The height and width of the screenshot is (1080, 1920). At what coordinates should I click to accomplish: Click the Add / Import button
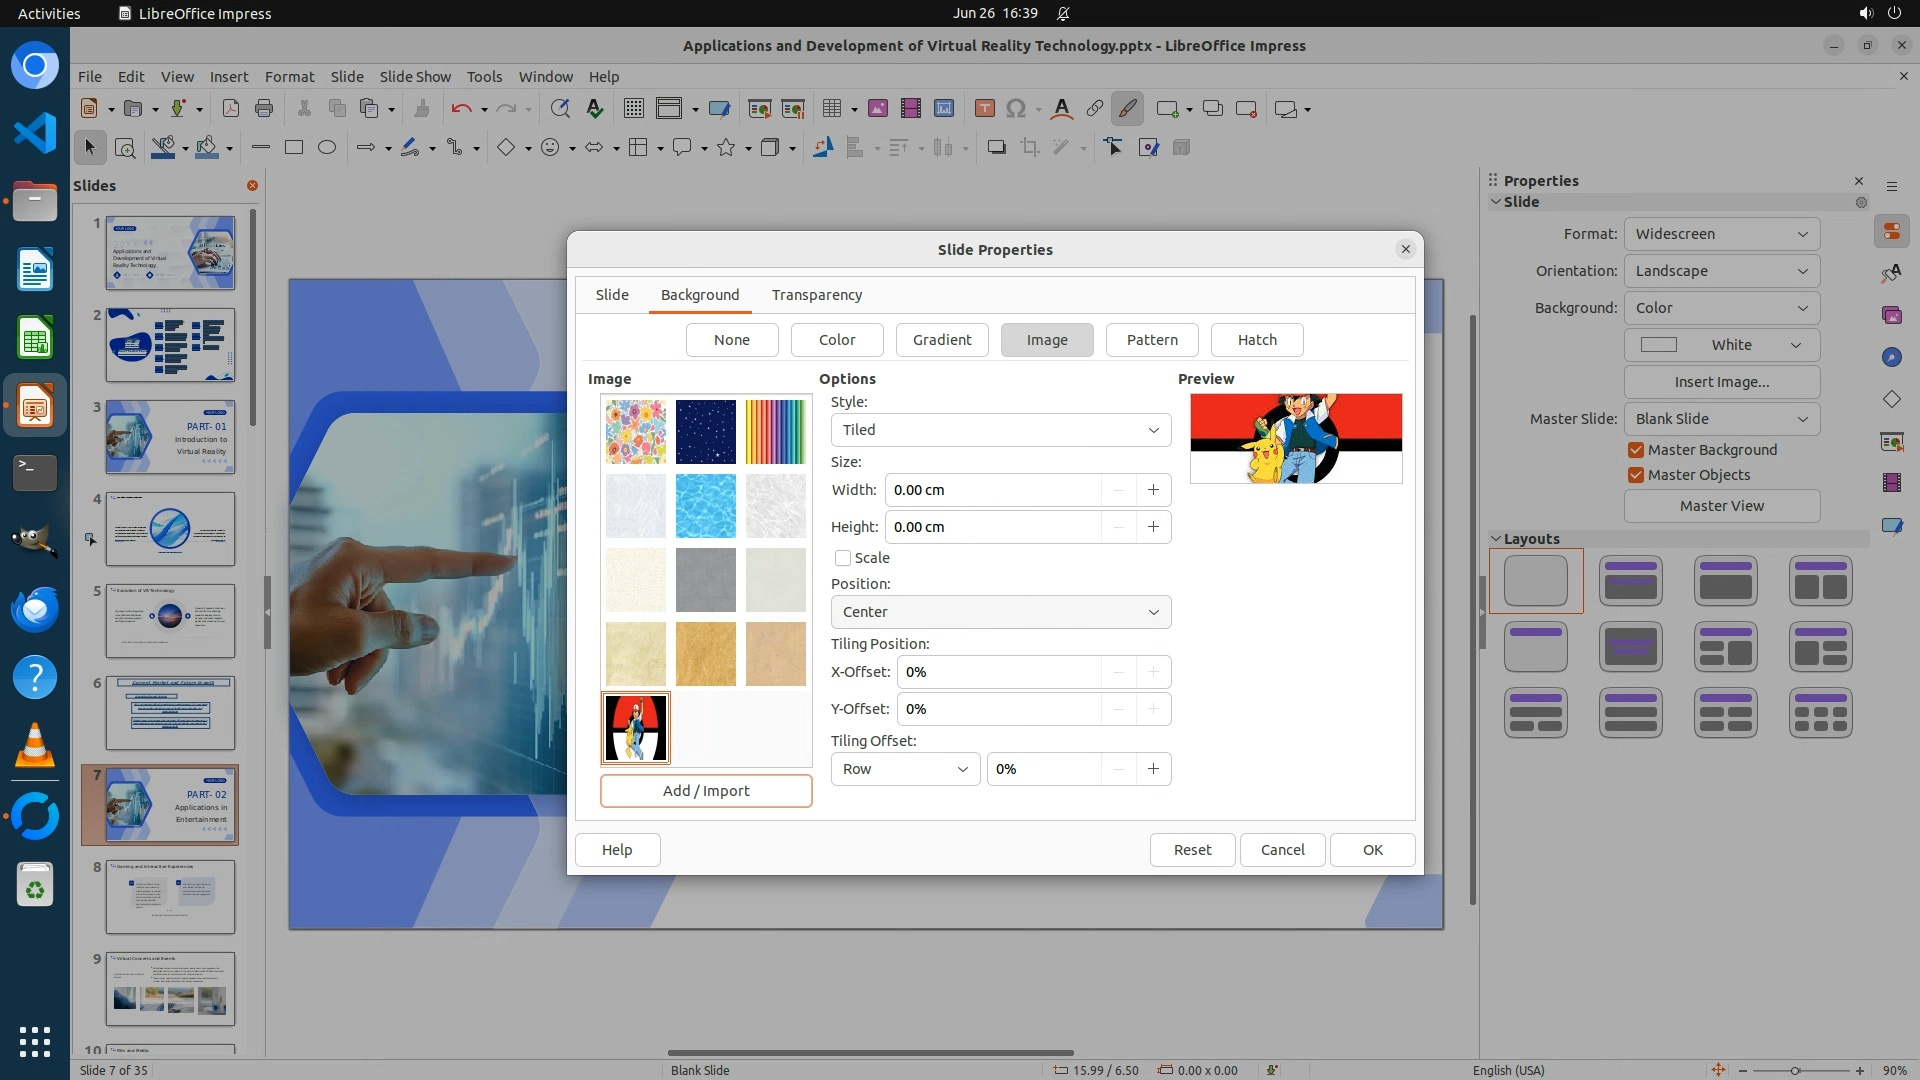(x=706, y=791)
